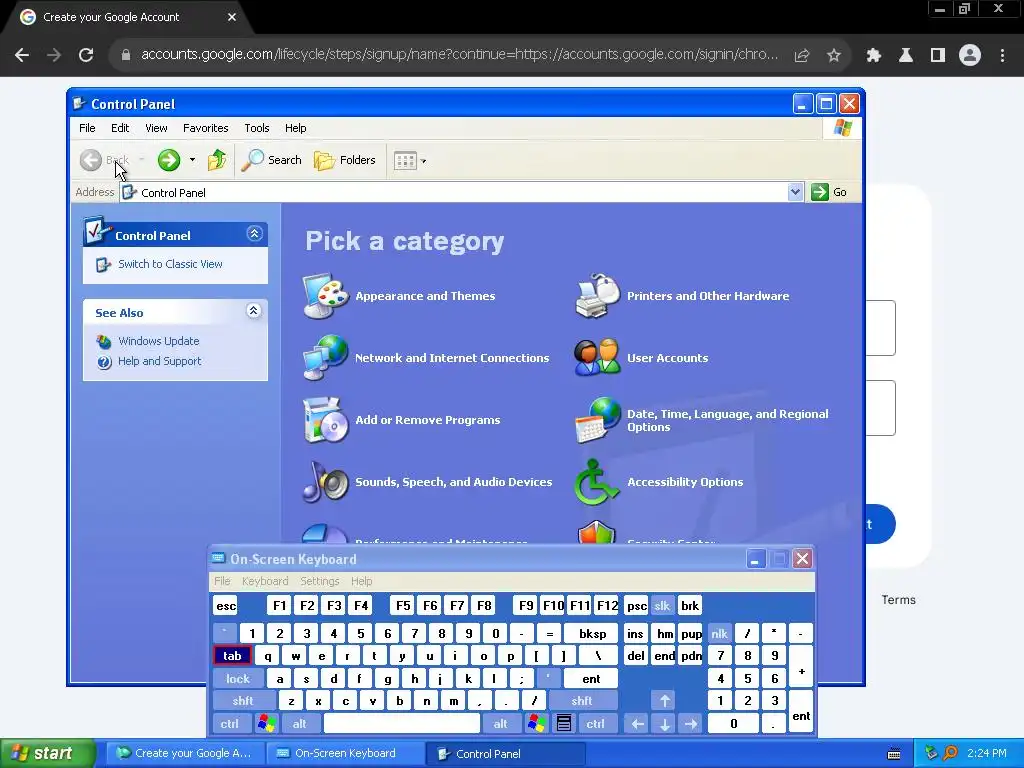Click the tab key on on-screen keyboard

click(232, 656)
